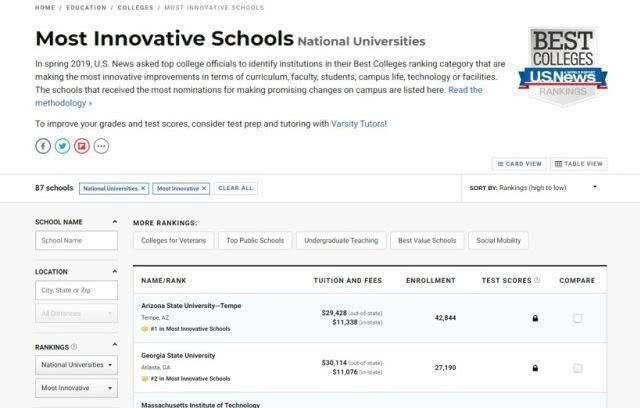This screenshot has height=408, width=640.
Task: Open Varsity Tutors link
Action: 358,124
